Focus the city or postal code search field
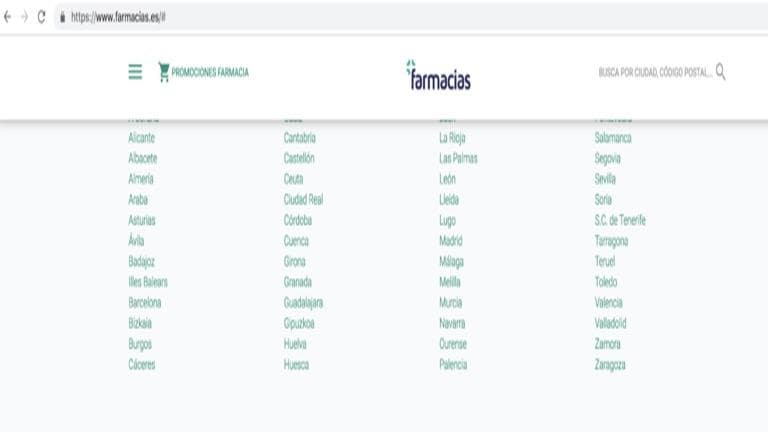 coord(655,72)
